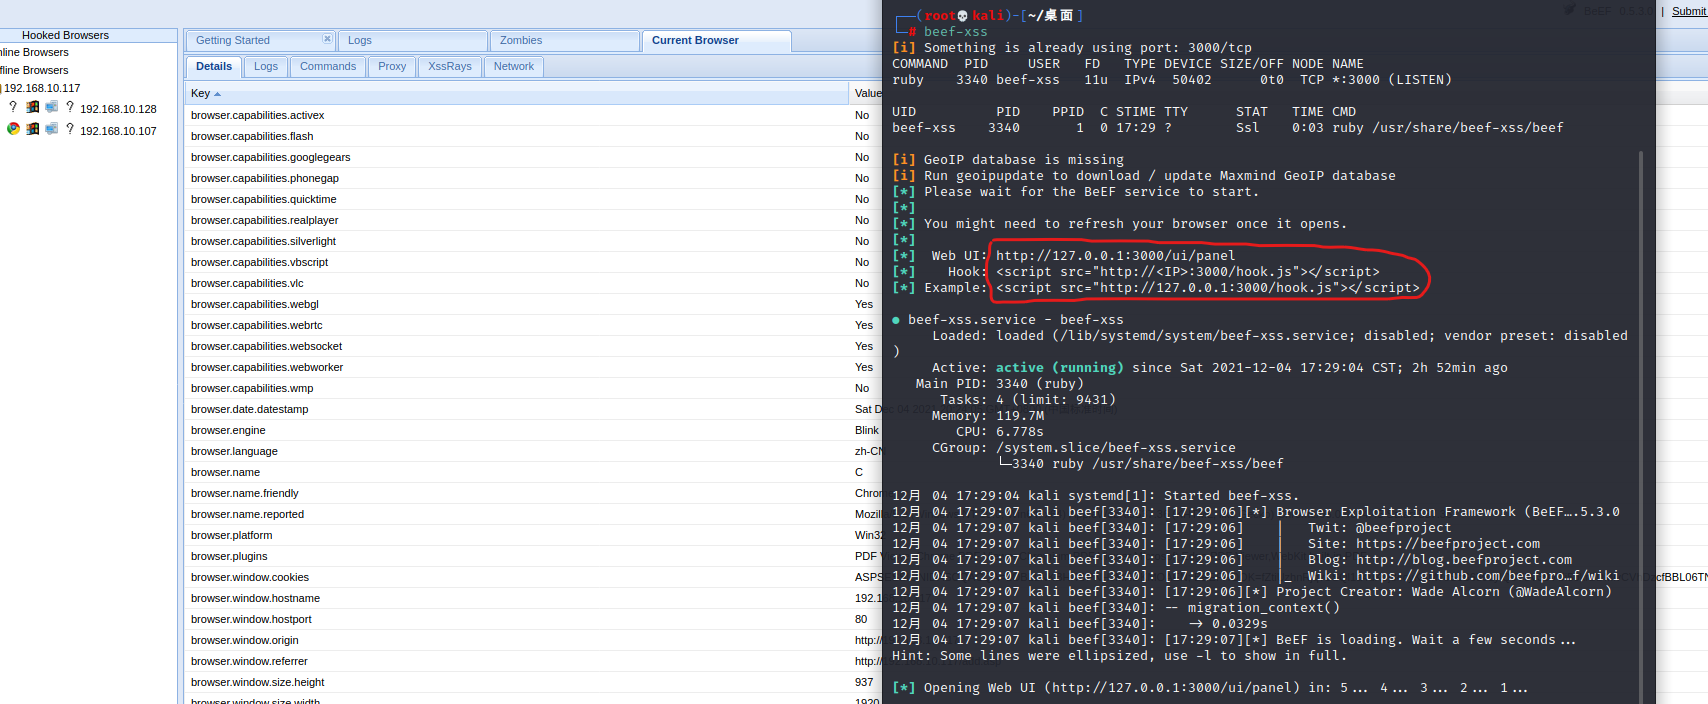Select browser.platform row
Image resolution: width=1708 pixels, height=704 pixels.
533,535
